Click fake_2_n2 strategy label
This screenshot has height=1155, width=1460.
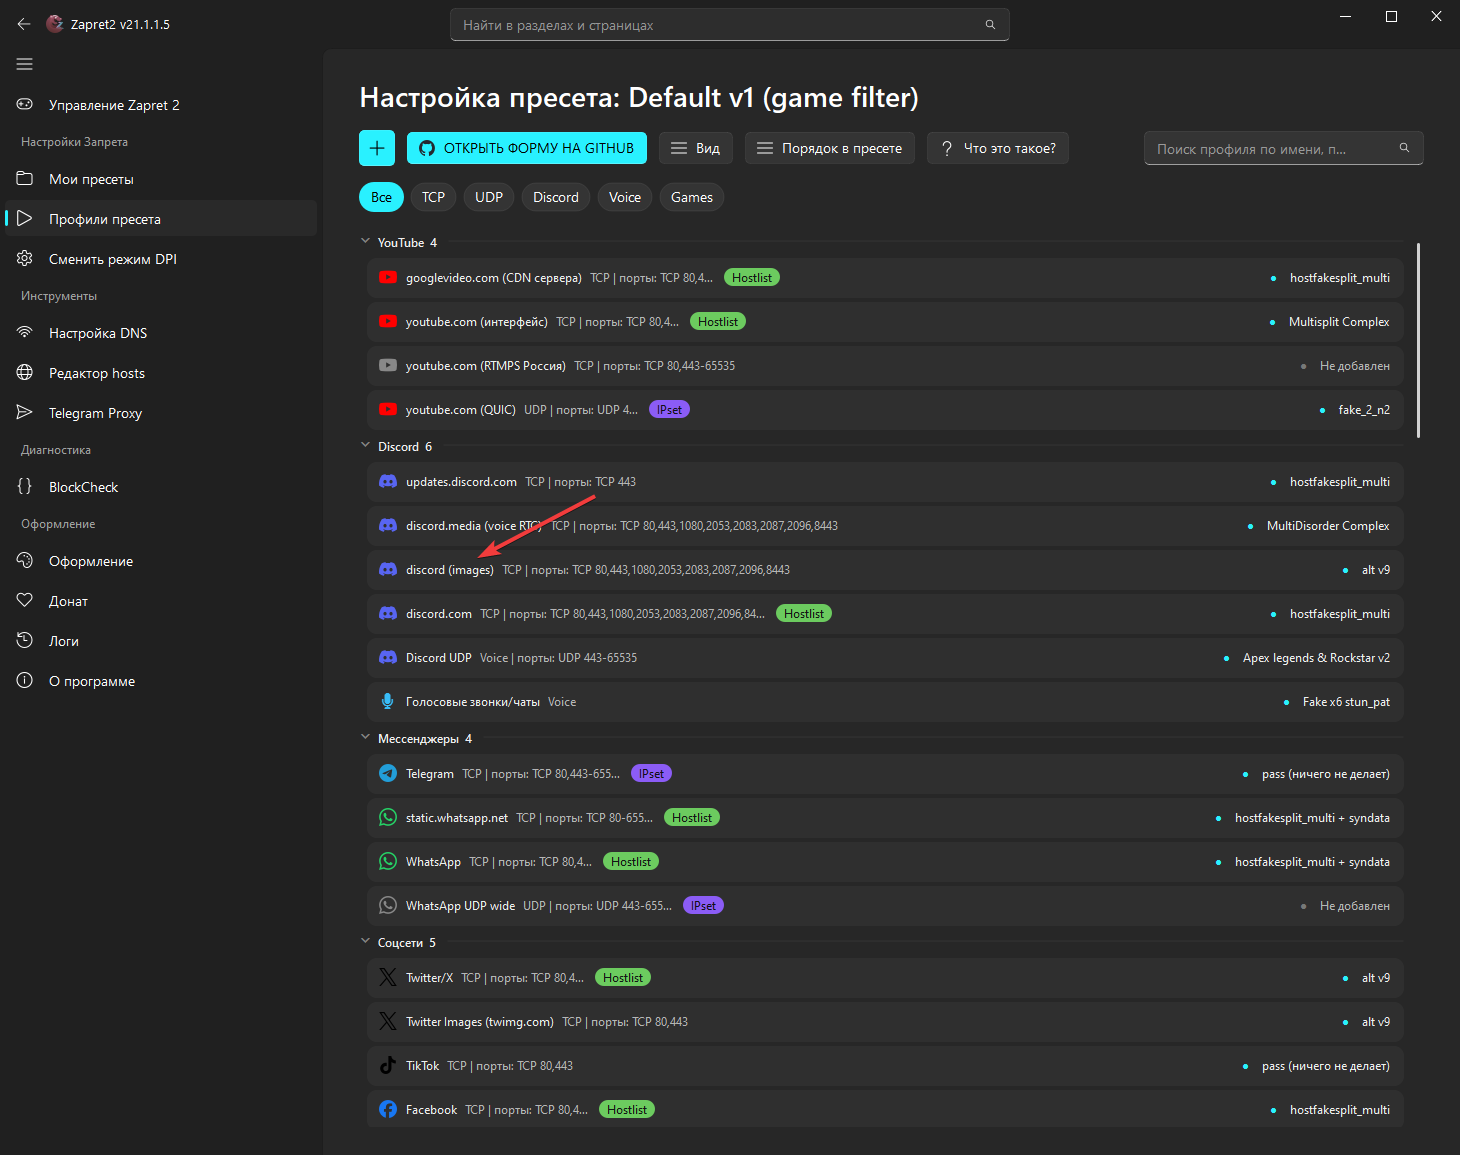(1364, 410)
